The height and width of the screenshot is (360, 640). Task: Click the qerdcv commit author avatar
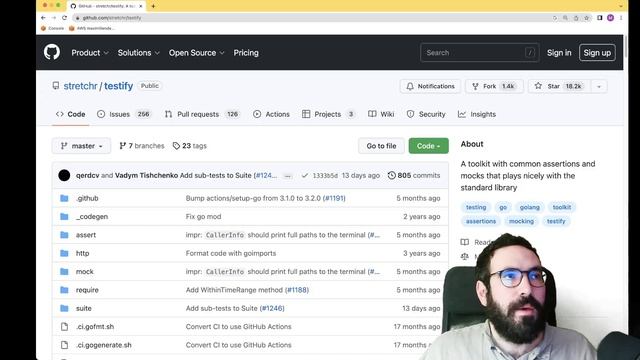coord(64,175)
